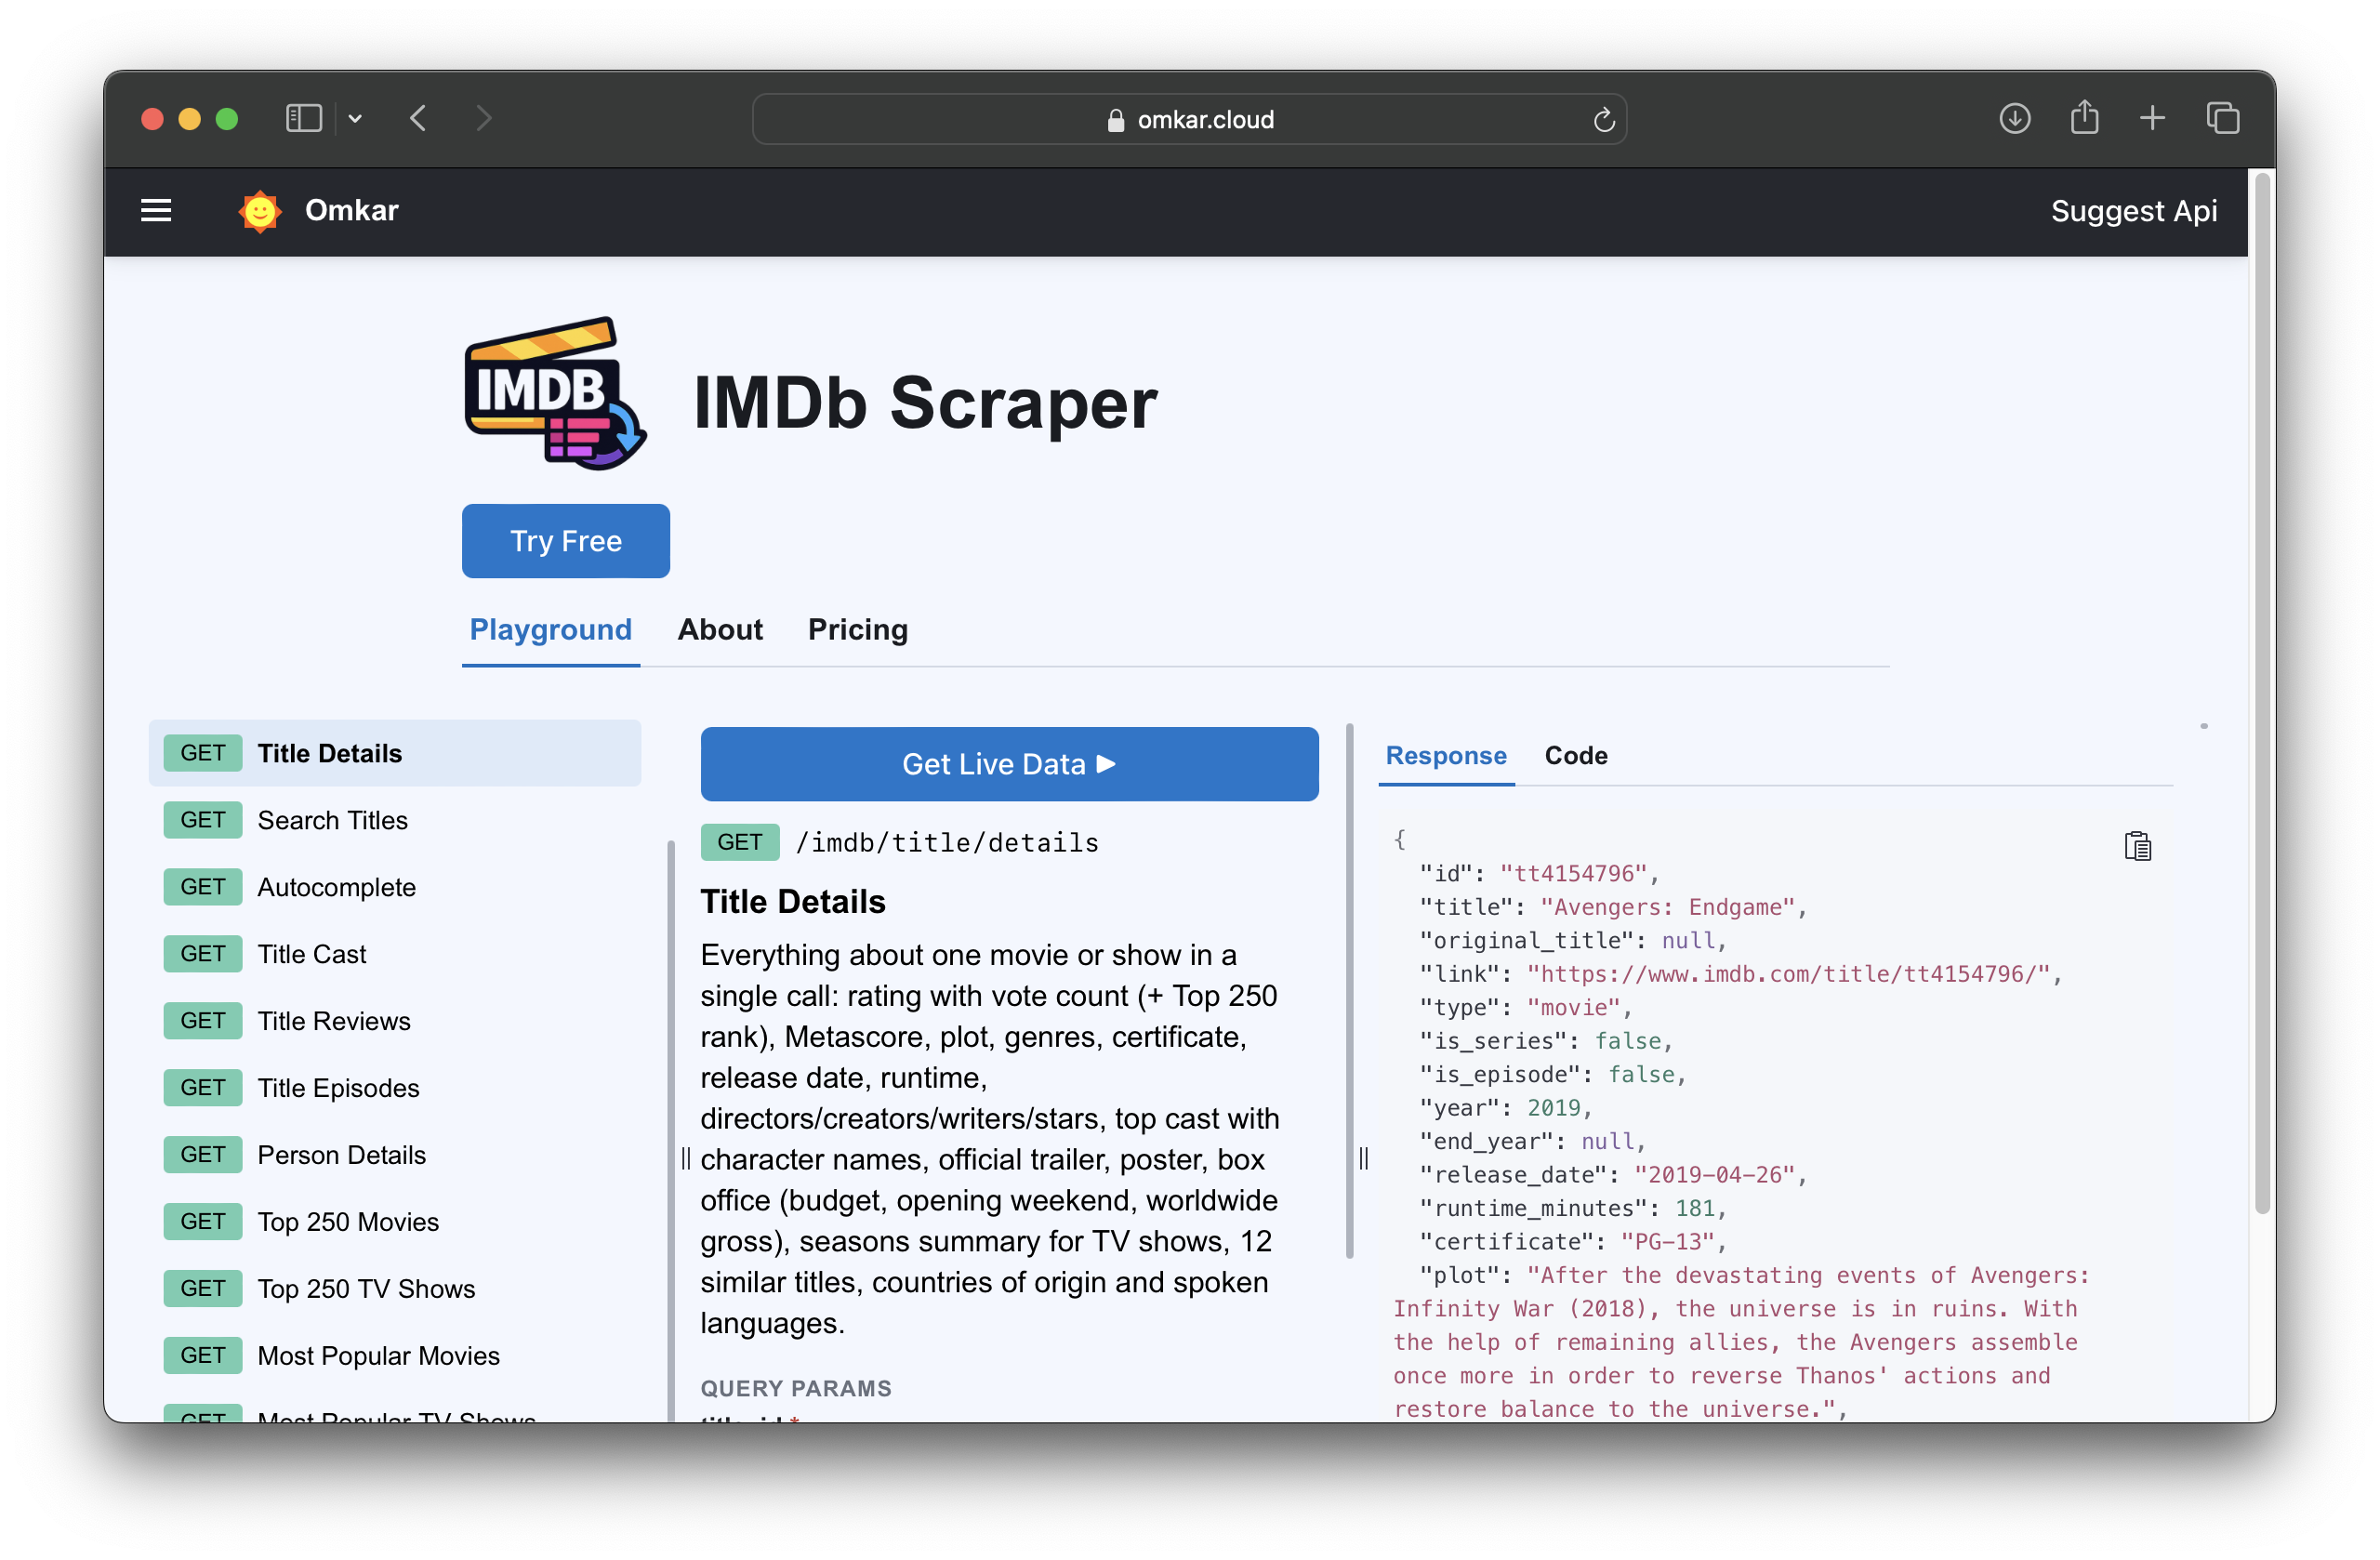Select the Code tab
Image resolution: width=2380 pixels, height=1560 pixels.
point(1575,756)
